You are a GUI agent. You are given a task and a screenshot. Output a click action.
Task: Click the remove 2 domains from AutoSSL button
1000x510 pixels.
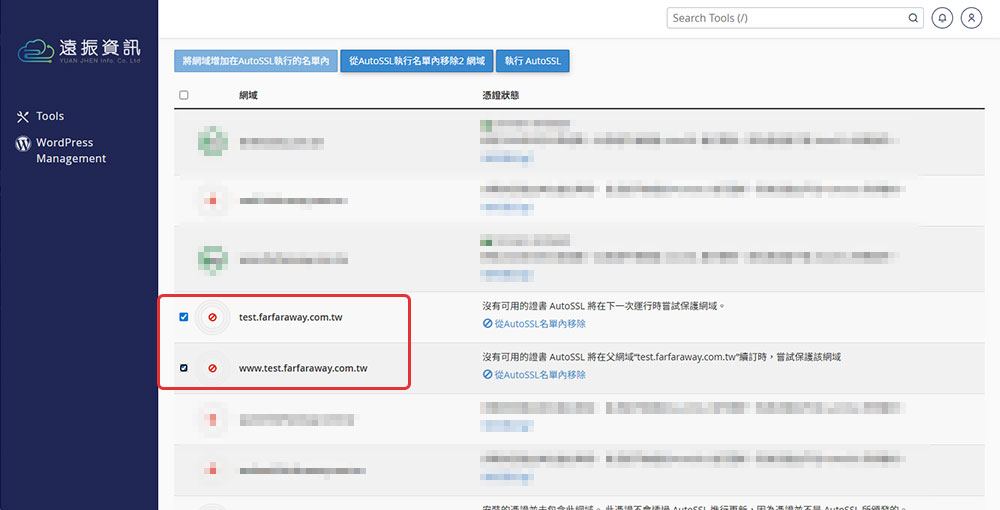[416, 61]
